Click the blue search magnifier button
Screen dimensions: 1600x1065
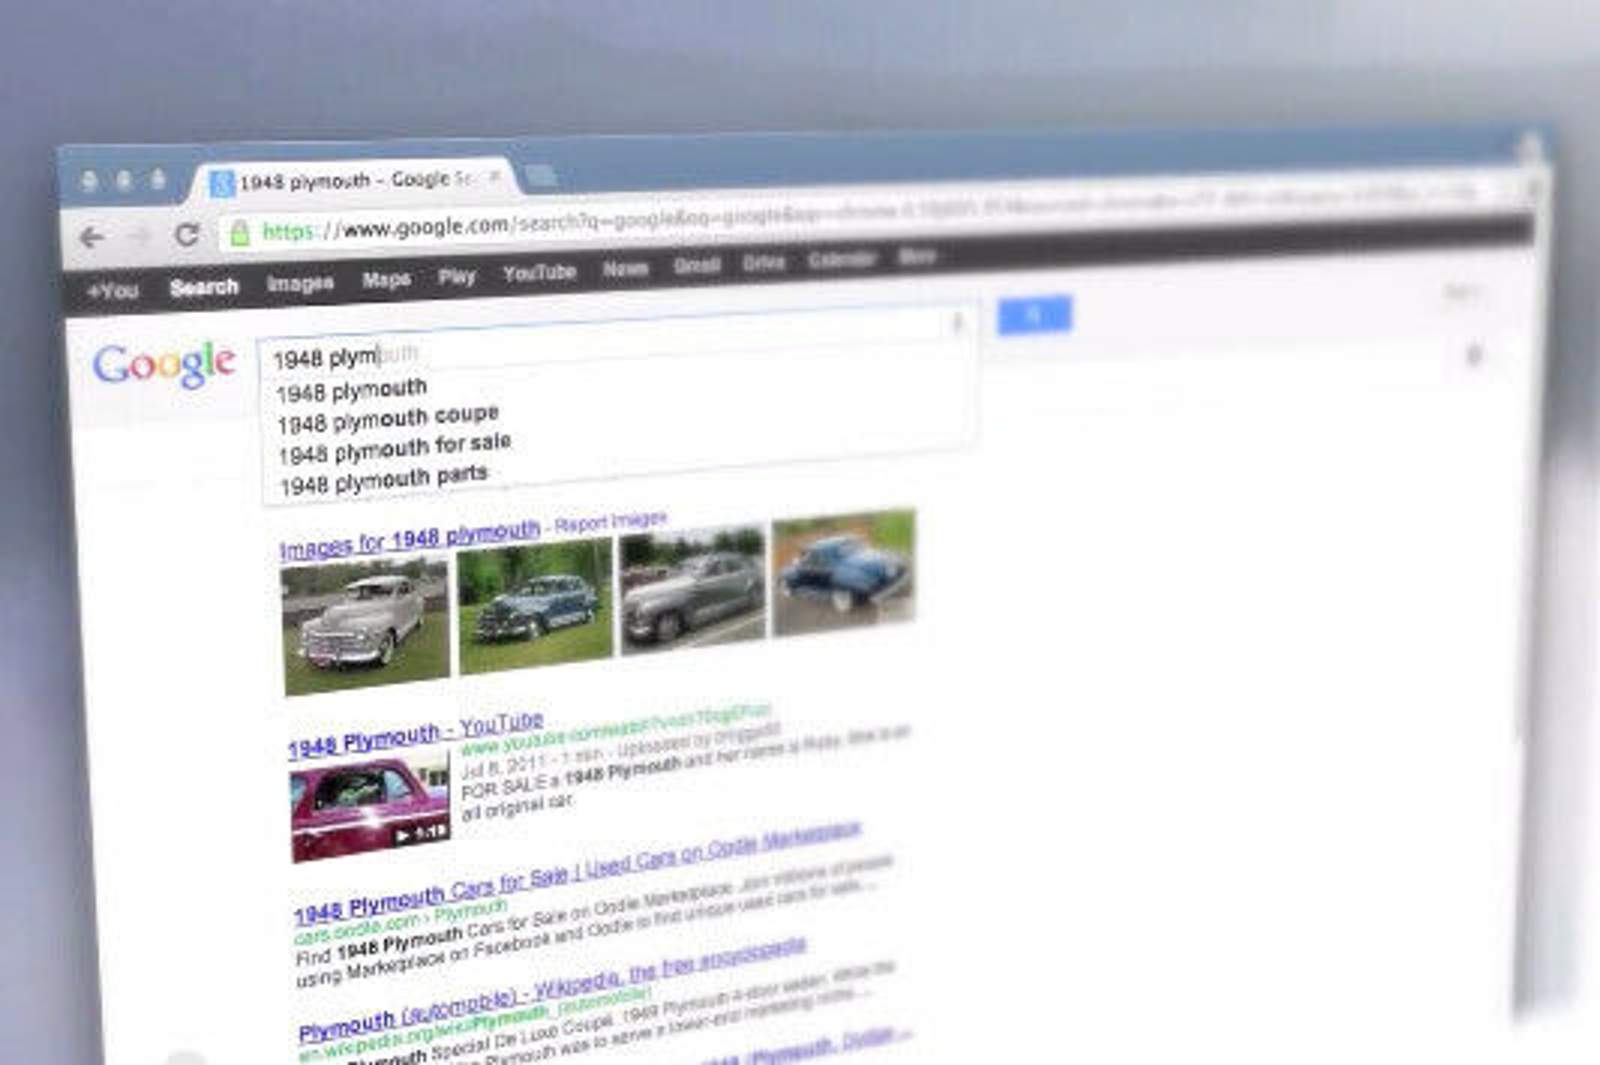point(1034,315)
